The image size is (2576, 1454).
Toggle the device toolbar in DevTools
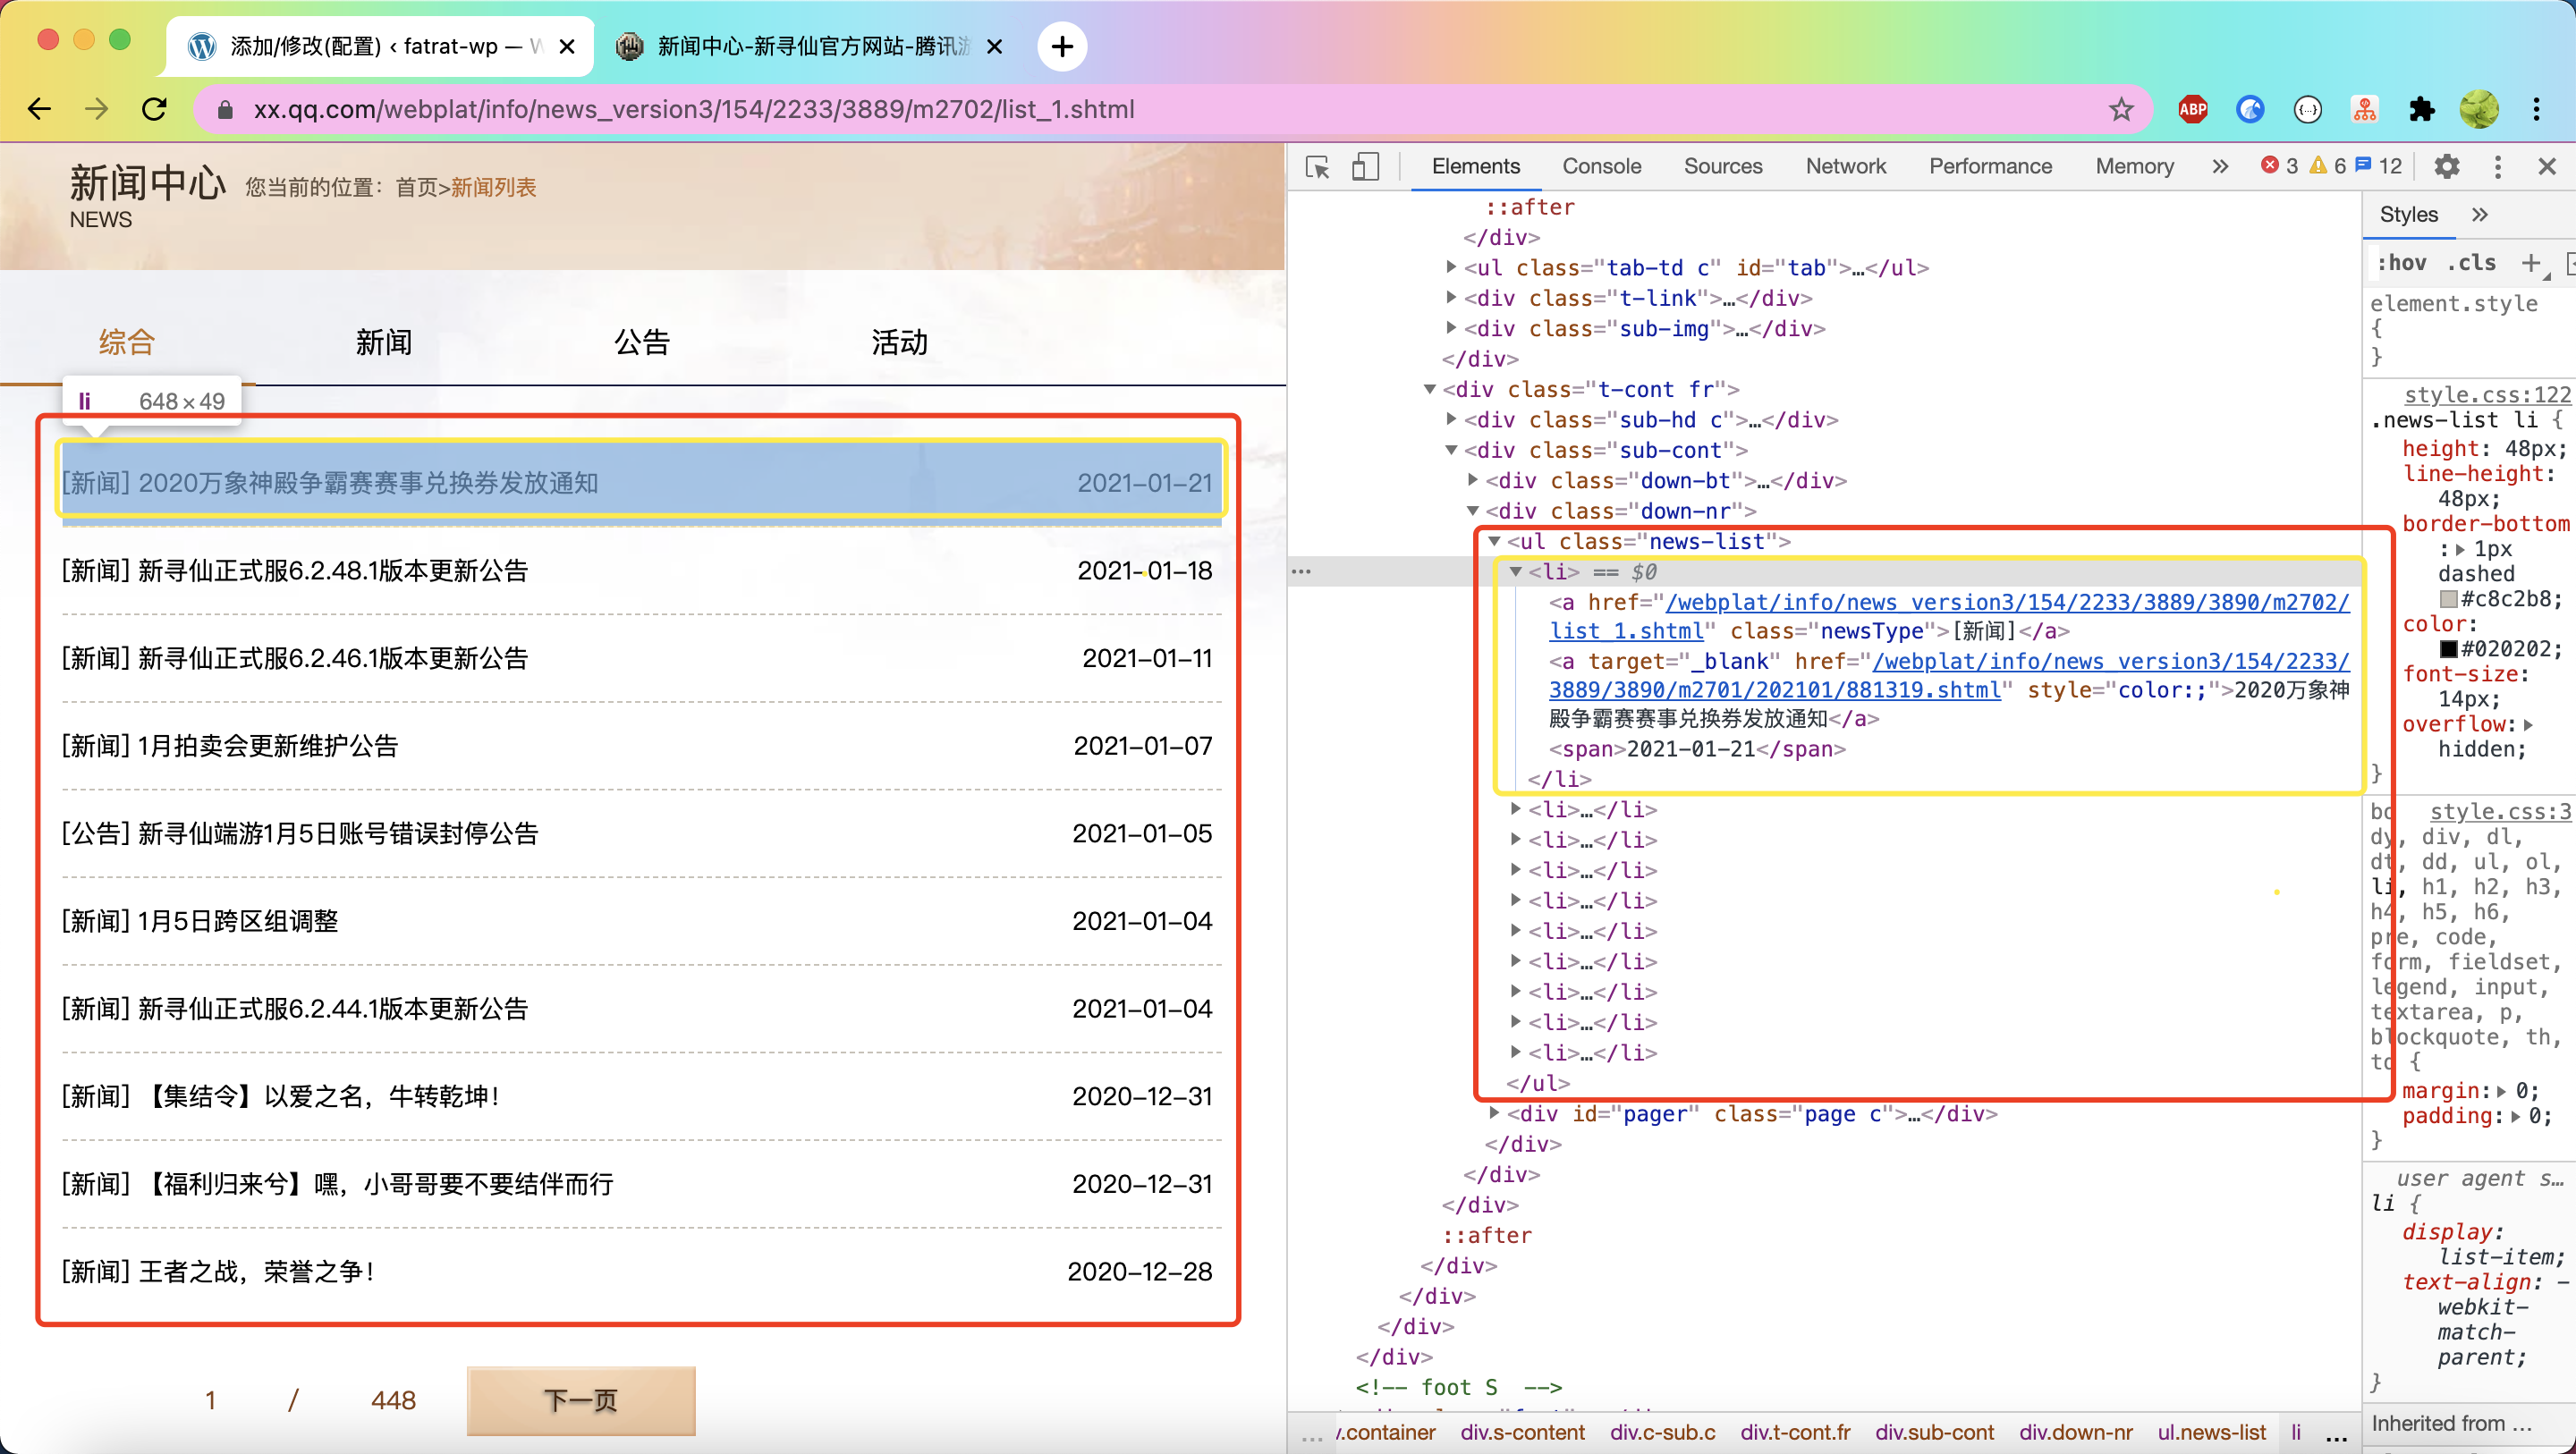click(1365, 166)
